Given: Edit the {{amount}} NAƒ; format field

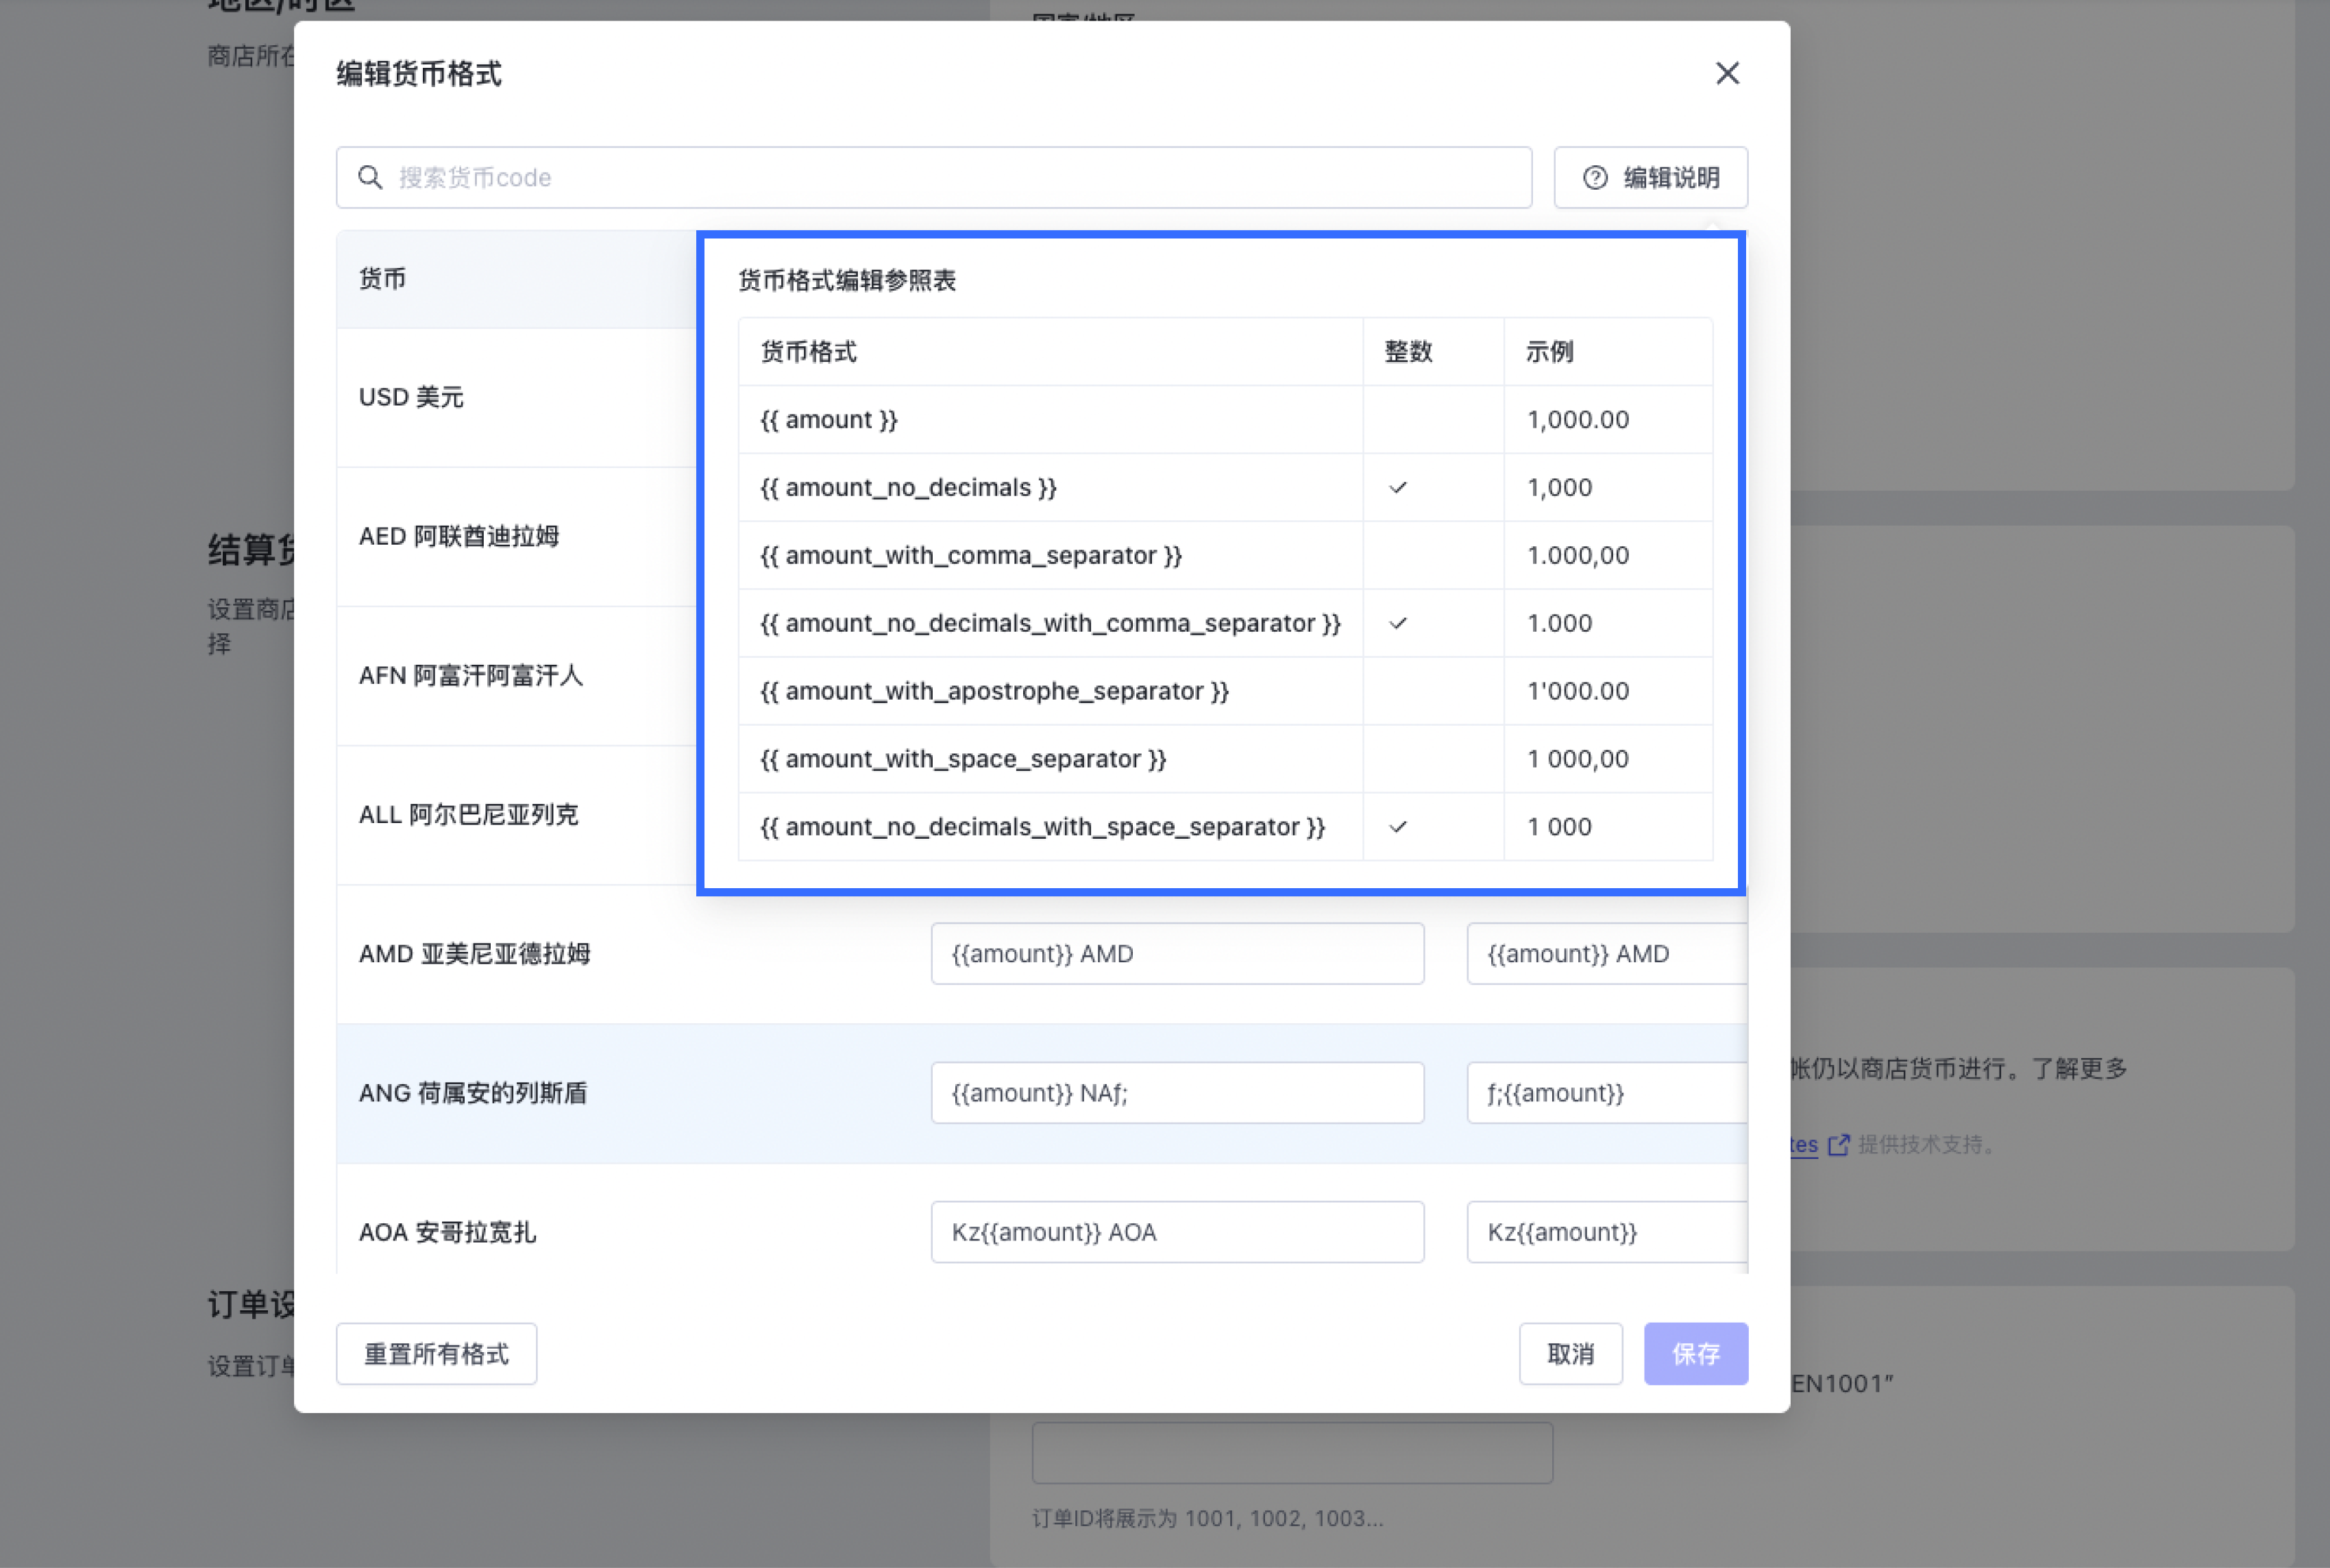Looking at the screenshot, I should (1177, 1092).
